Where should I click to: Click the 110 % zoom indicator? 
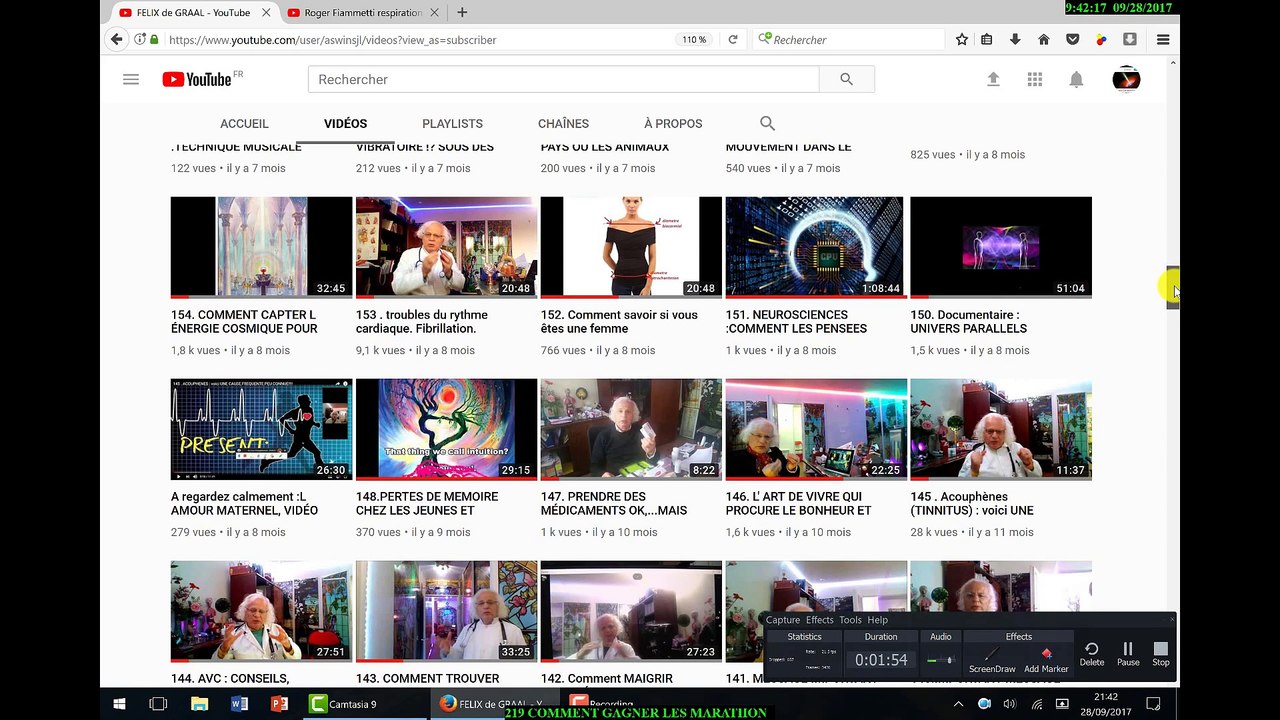click(x=694, y=39)
